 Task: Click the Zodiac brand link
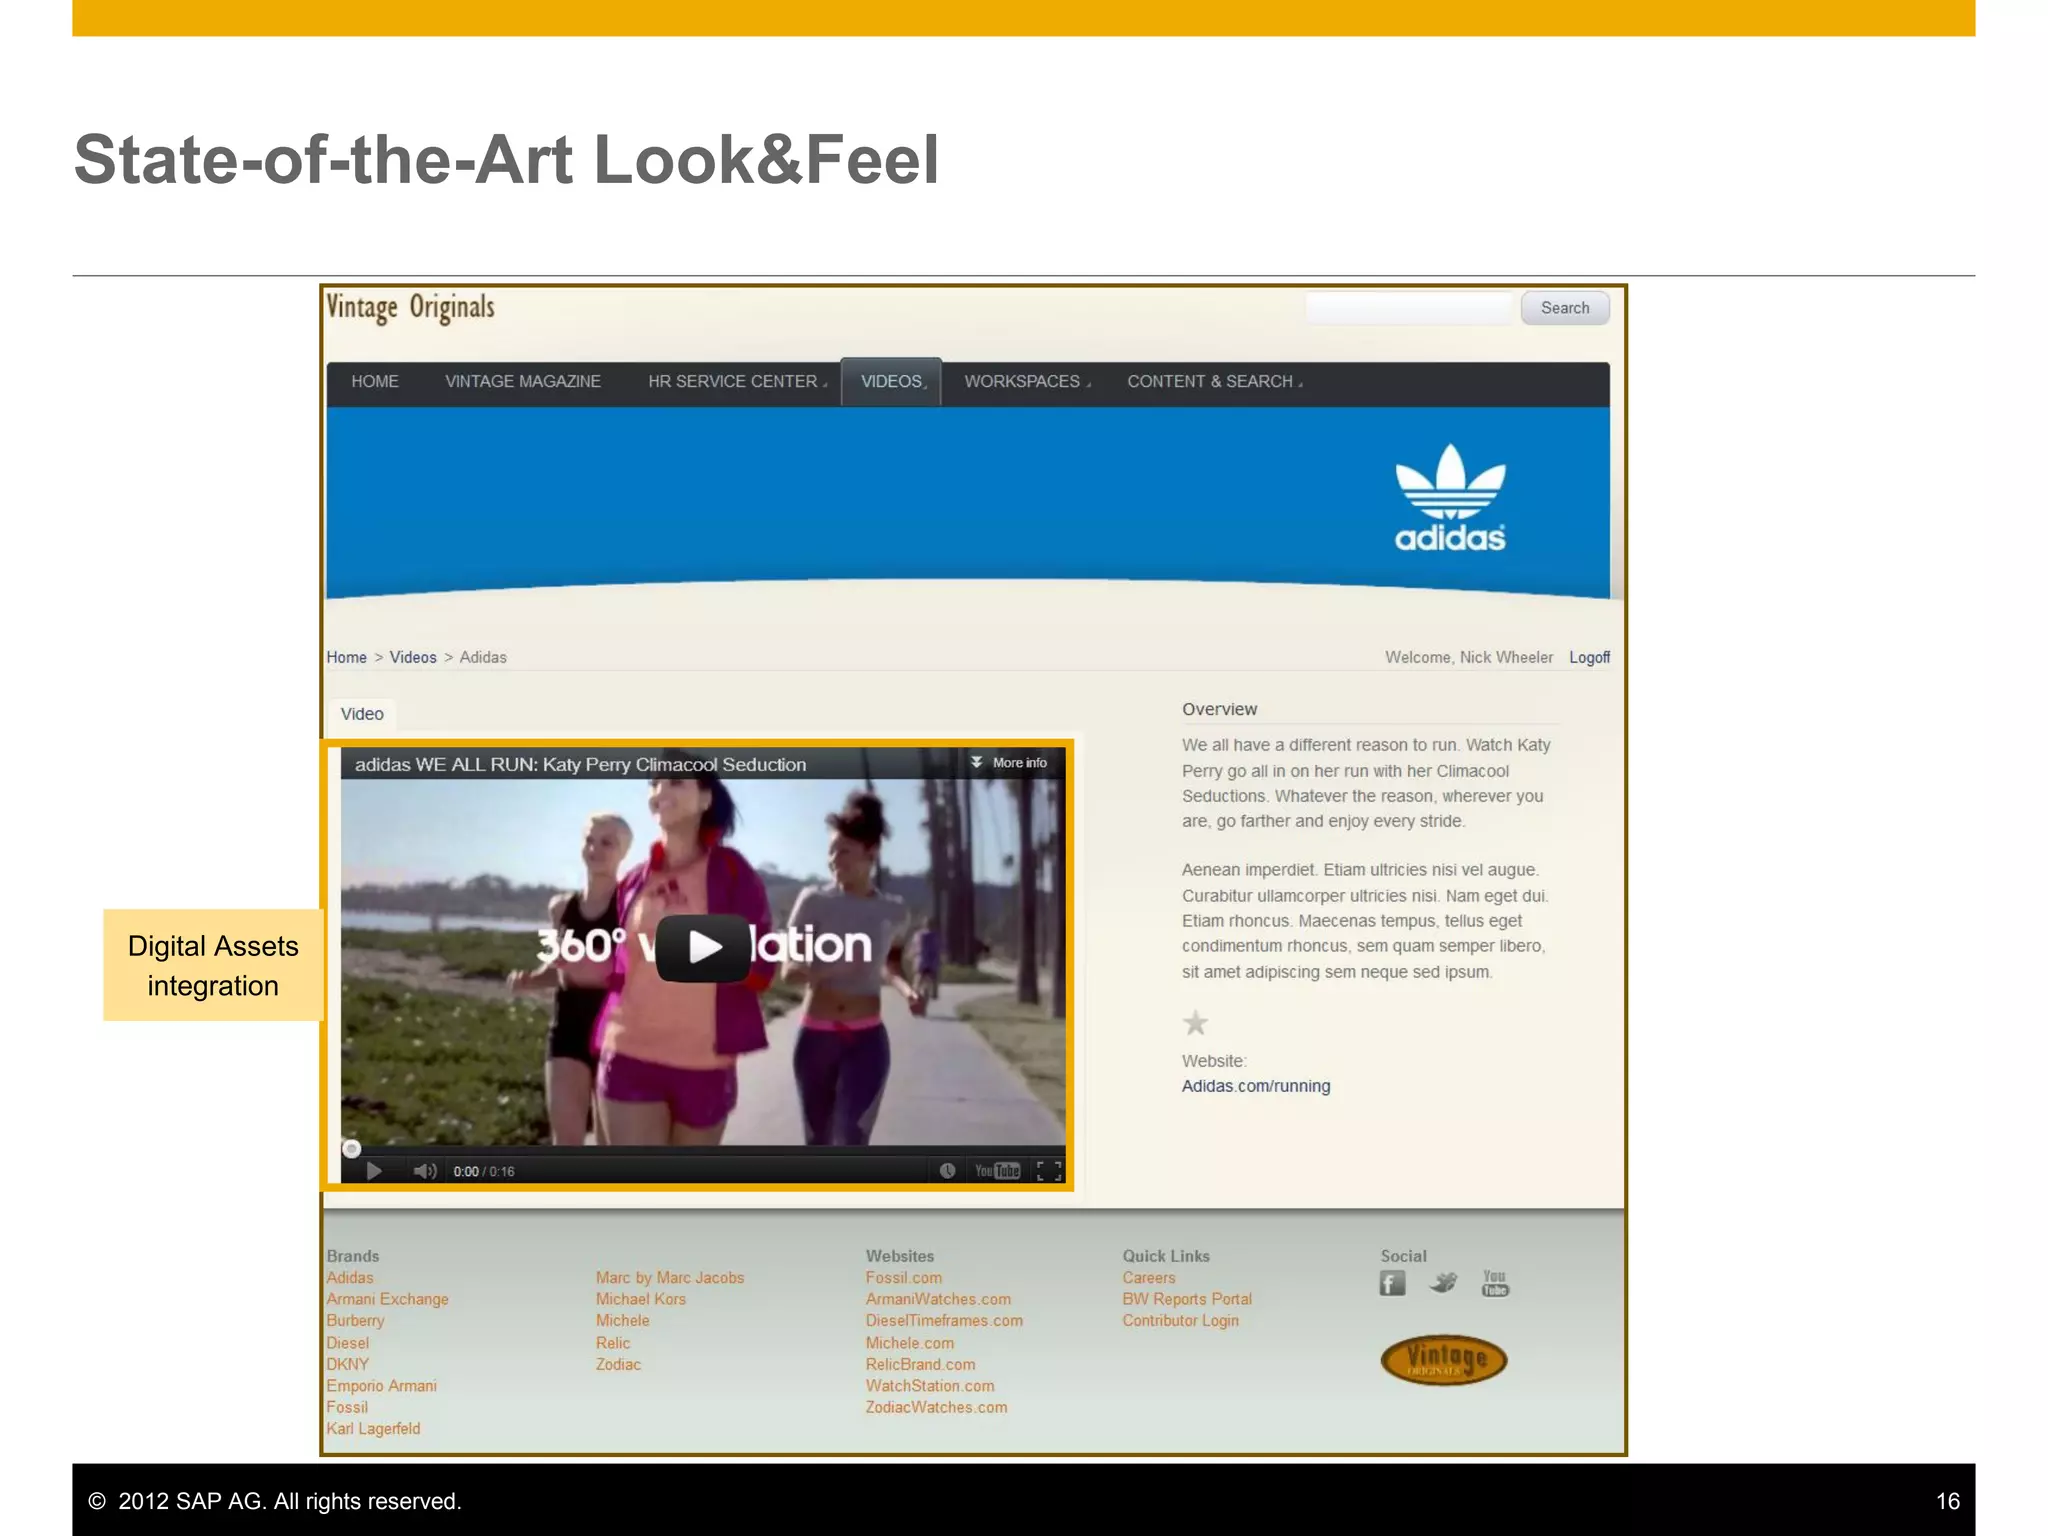[x=618, y=1364]
